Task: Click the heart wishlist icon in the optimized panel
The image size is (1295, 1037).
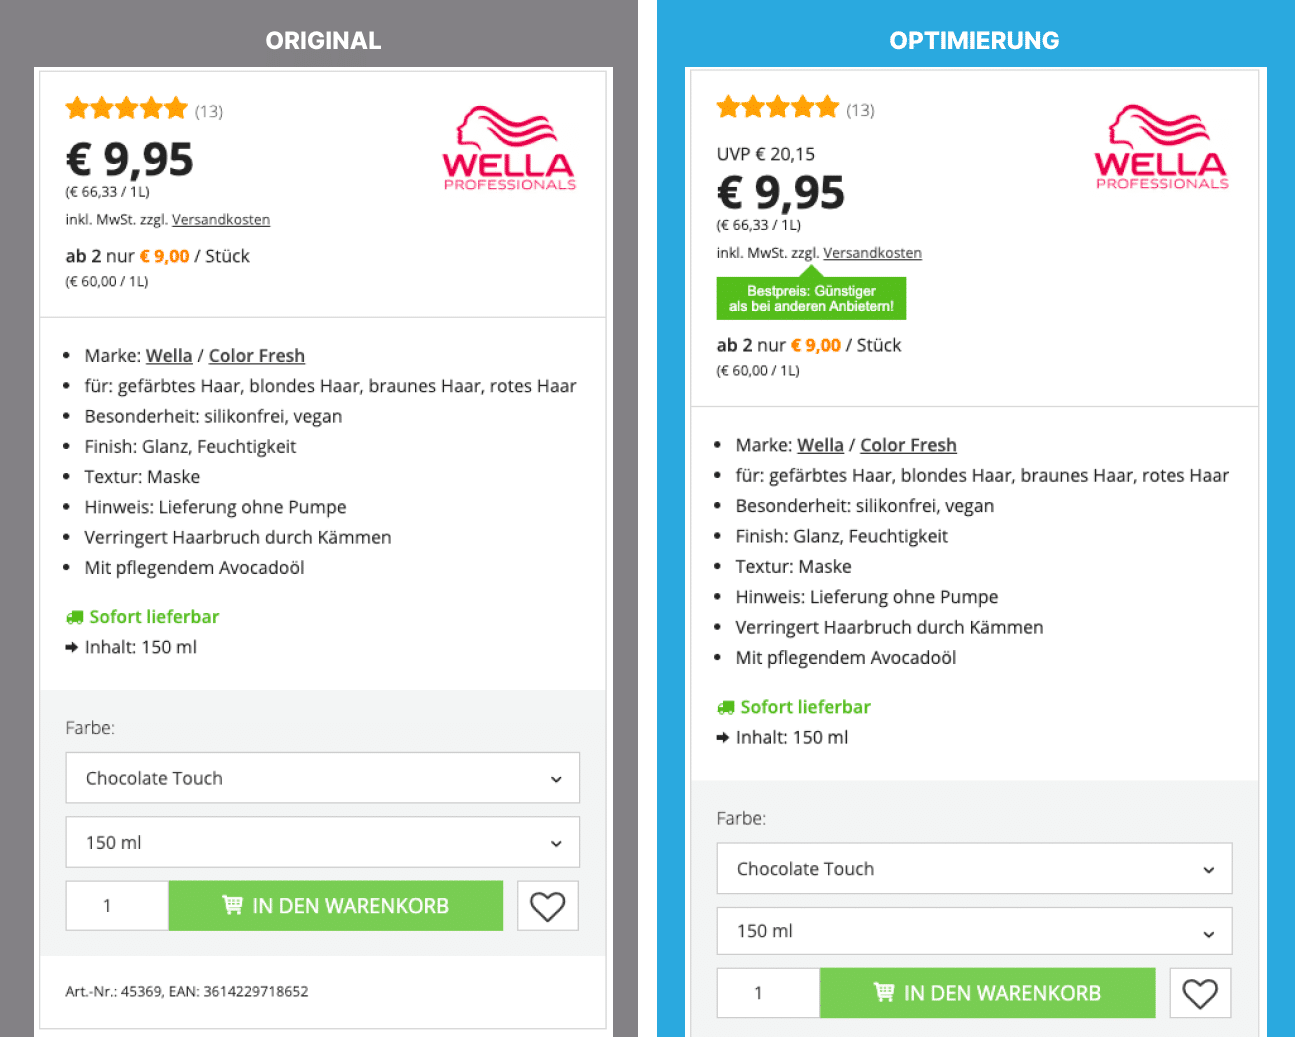Action: click(x=1199, y=992)
